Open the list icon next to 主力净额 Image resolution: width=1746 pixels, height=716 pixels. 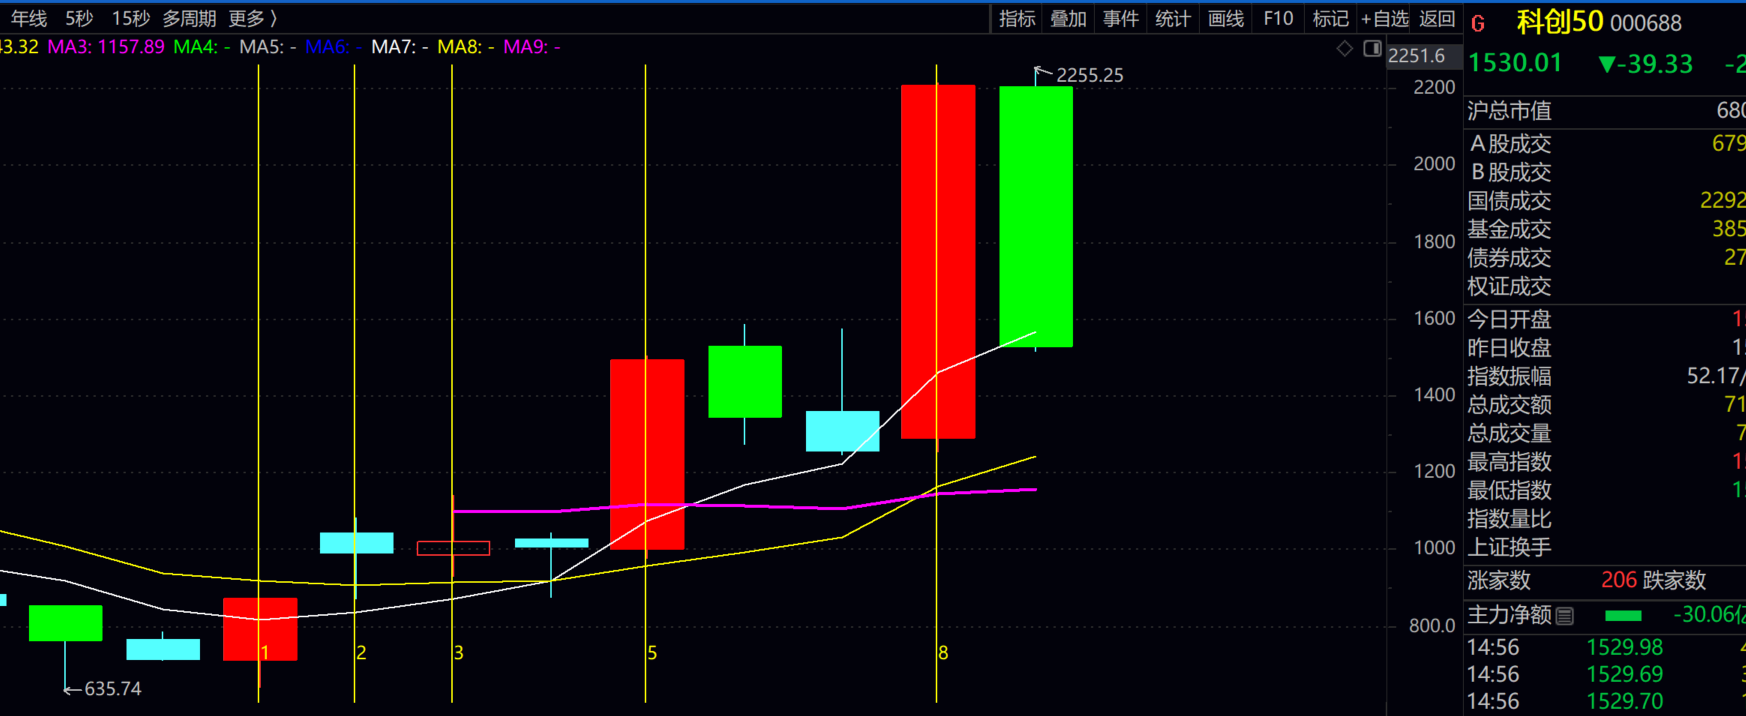pyautogui.click(x=1565, y=616)
